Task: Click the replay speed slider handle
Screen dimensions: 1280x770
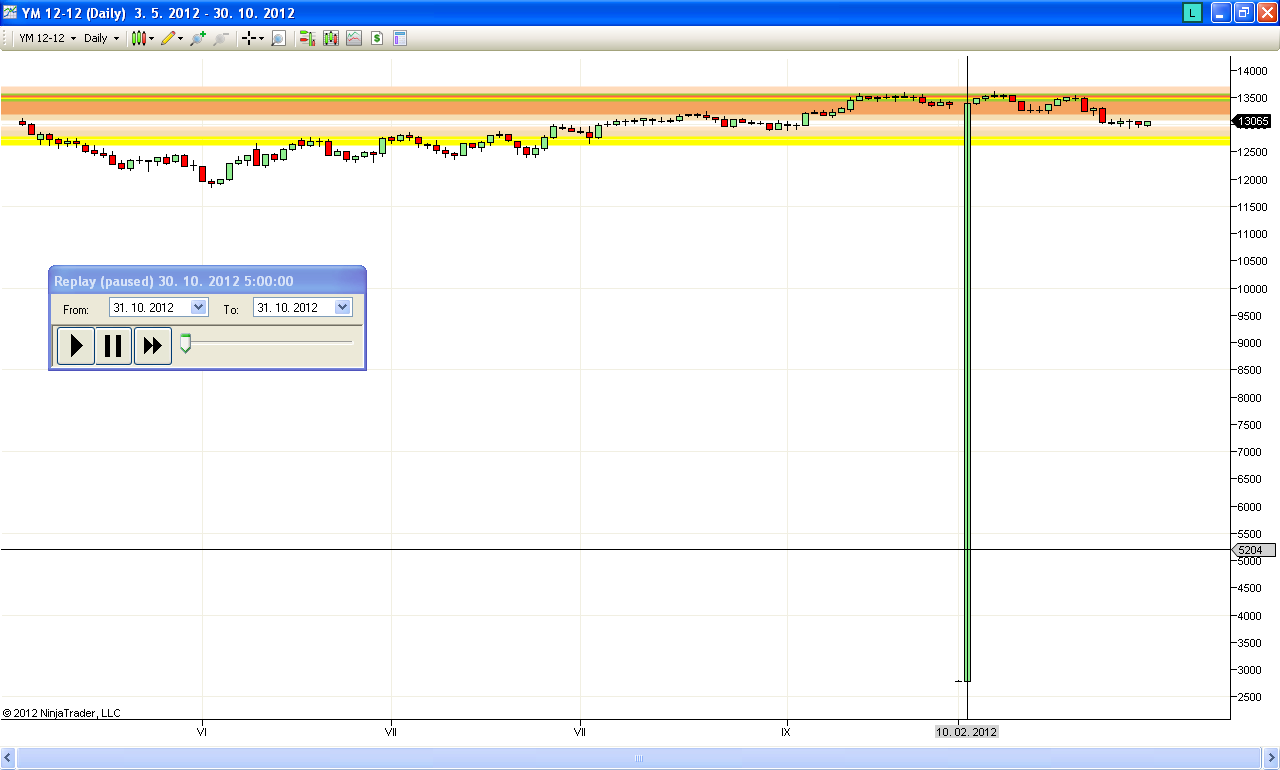Action: click(x=185, y=343)
